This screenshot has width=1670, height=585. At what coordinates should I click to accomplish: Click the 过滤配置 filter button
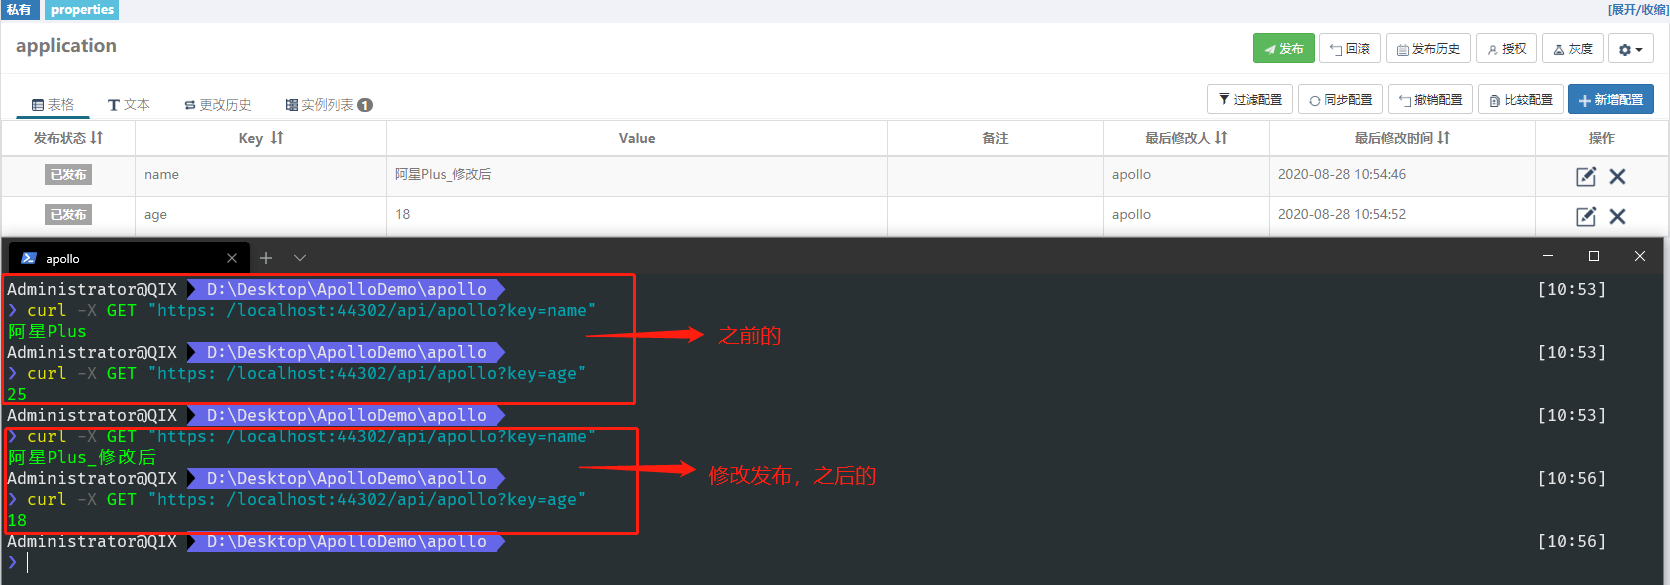click(1249, 100)
